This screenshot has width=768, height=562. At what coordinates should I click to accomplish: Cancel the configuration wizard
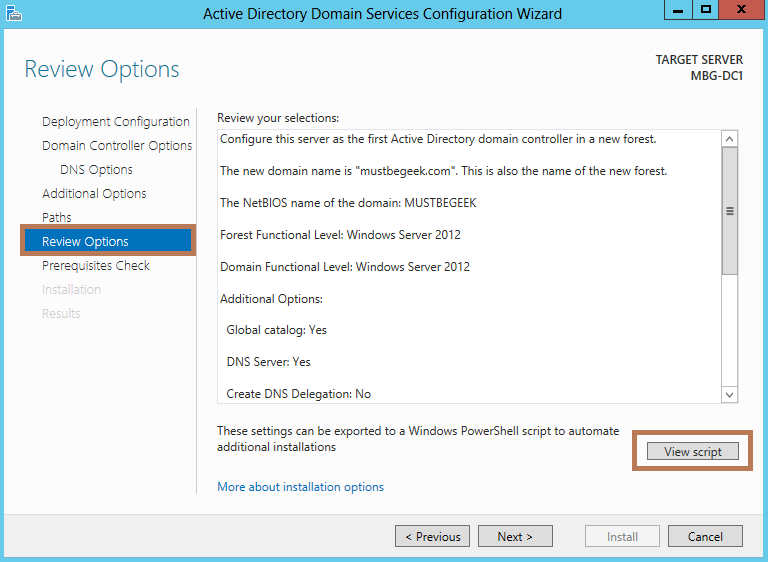click(705, 537)
